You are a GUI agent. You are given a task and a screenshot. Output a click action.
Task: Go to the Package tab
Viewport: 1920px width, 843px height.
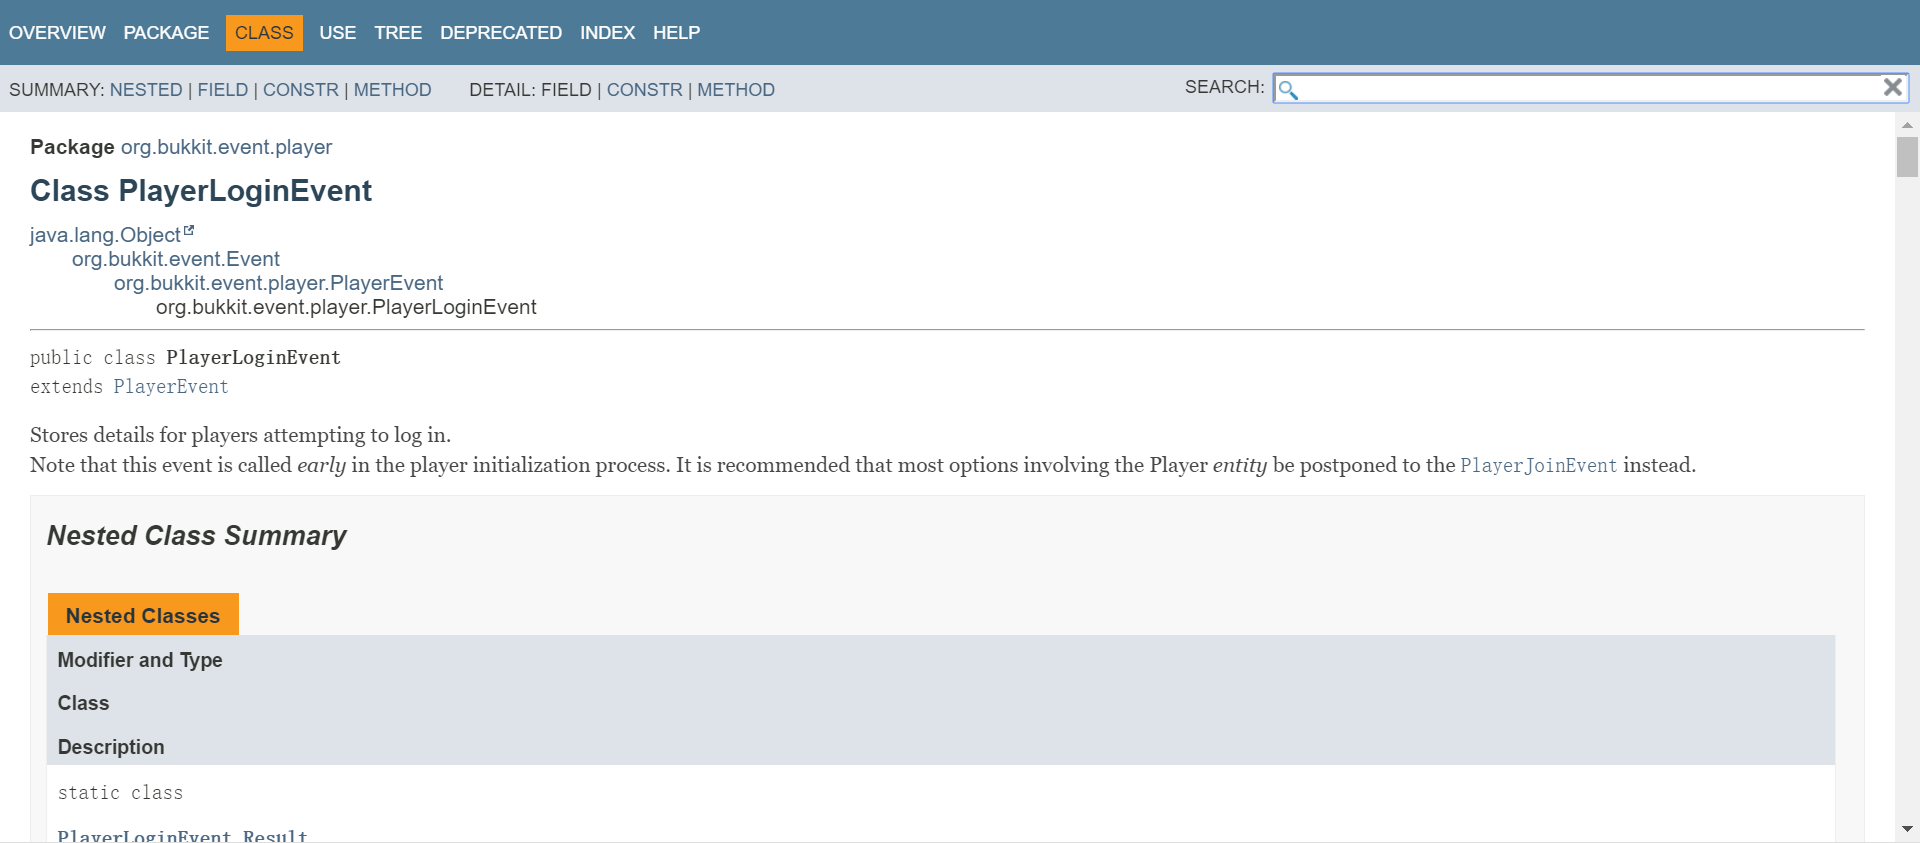pyautogui.click(x=166, y=33)
